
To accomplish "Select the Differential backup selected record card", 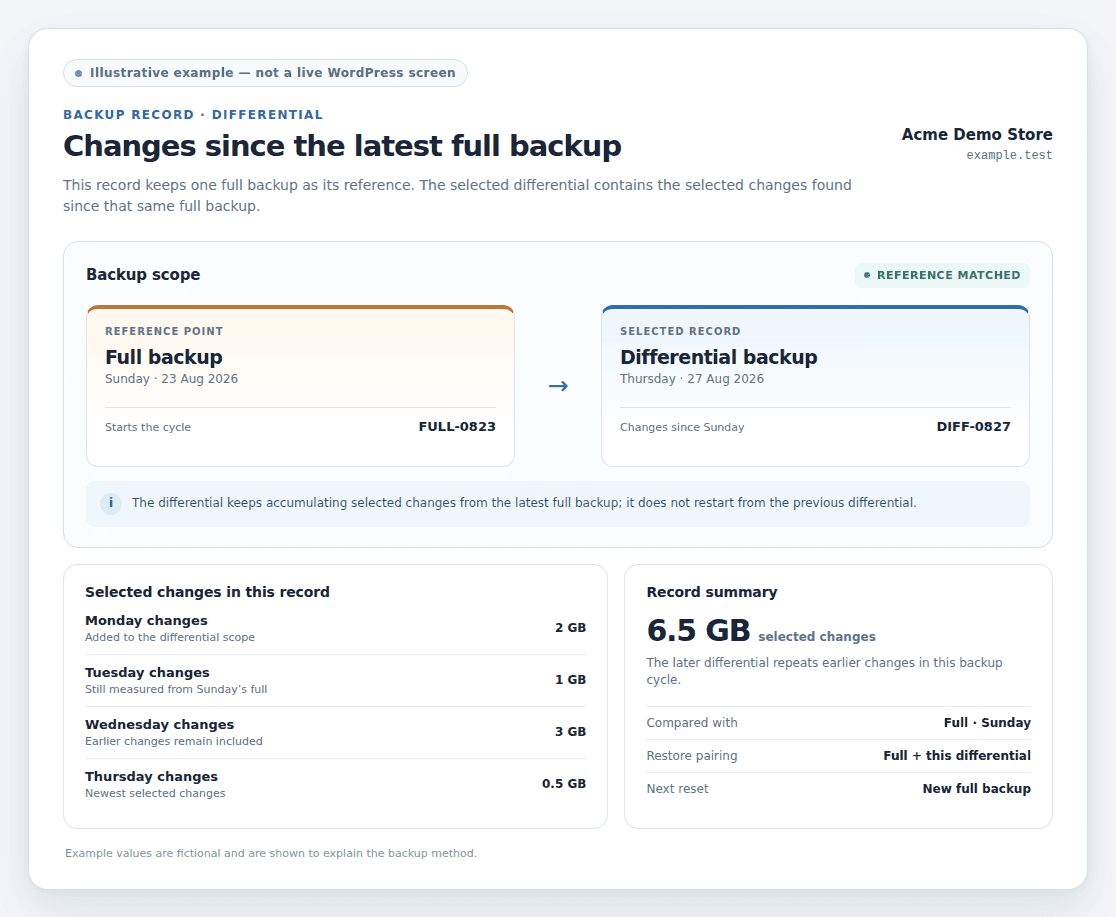I will click(x=816, y=386).
